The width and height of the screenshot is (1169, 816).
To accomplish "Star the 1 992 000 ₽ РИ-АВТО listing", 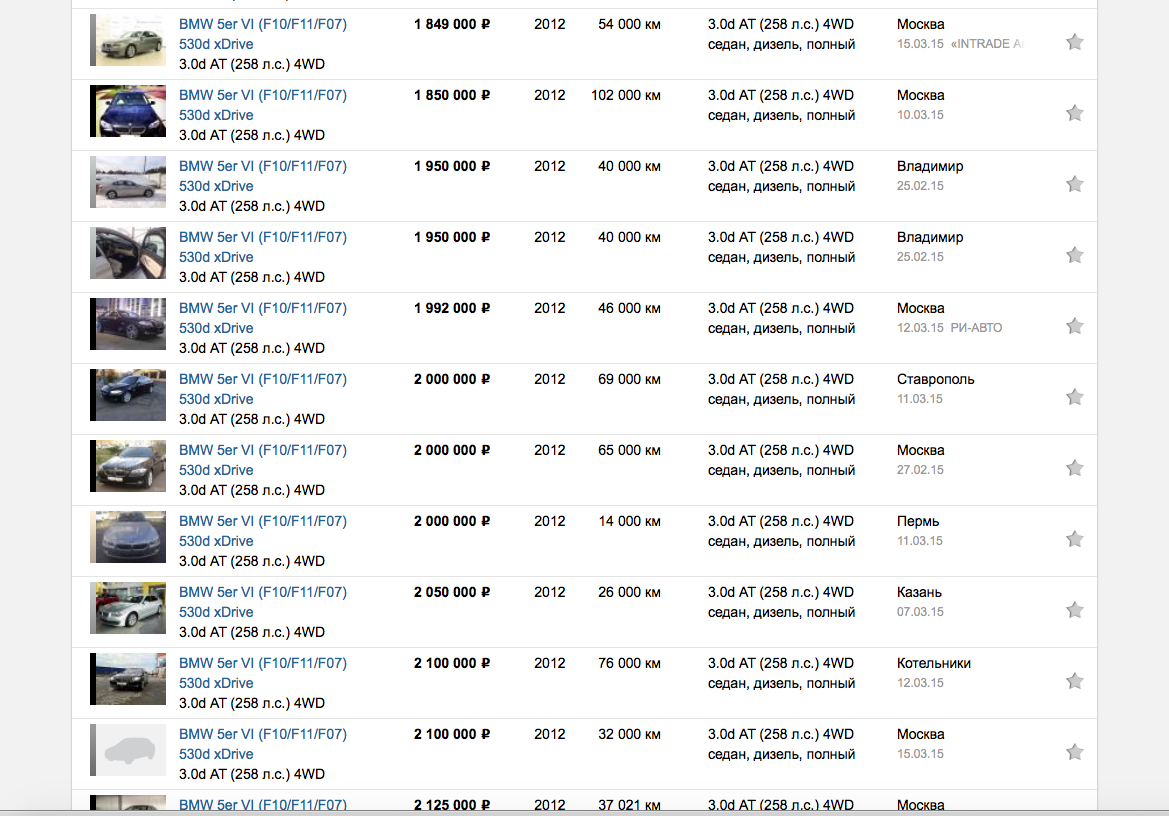I will [x=1074, y=326].
